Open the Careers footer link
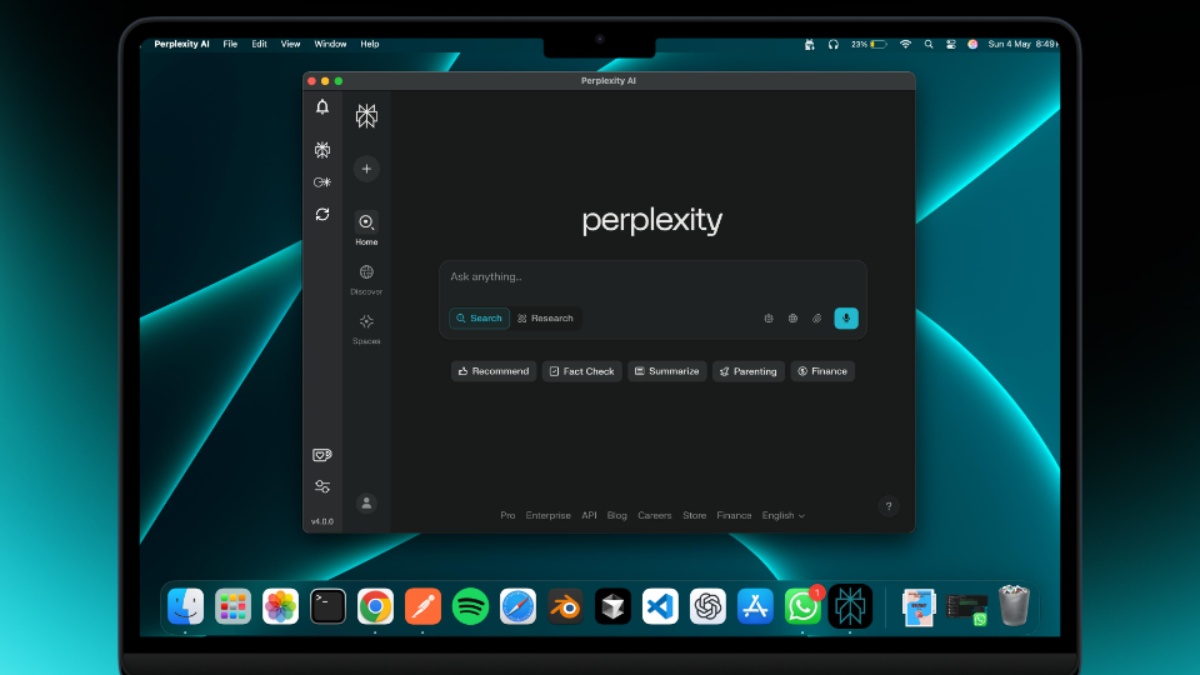This screenshot has width=1200, height=675. pos(655,515)
